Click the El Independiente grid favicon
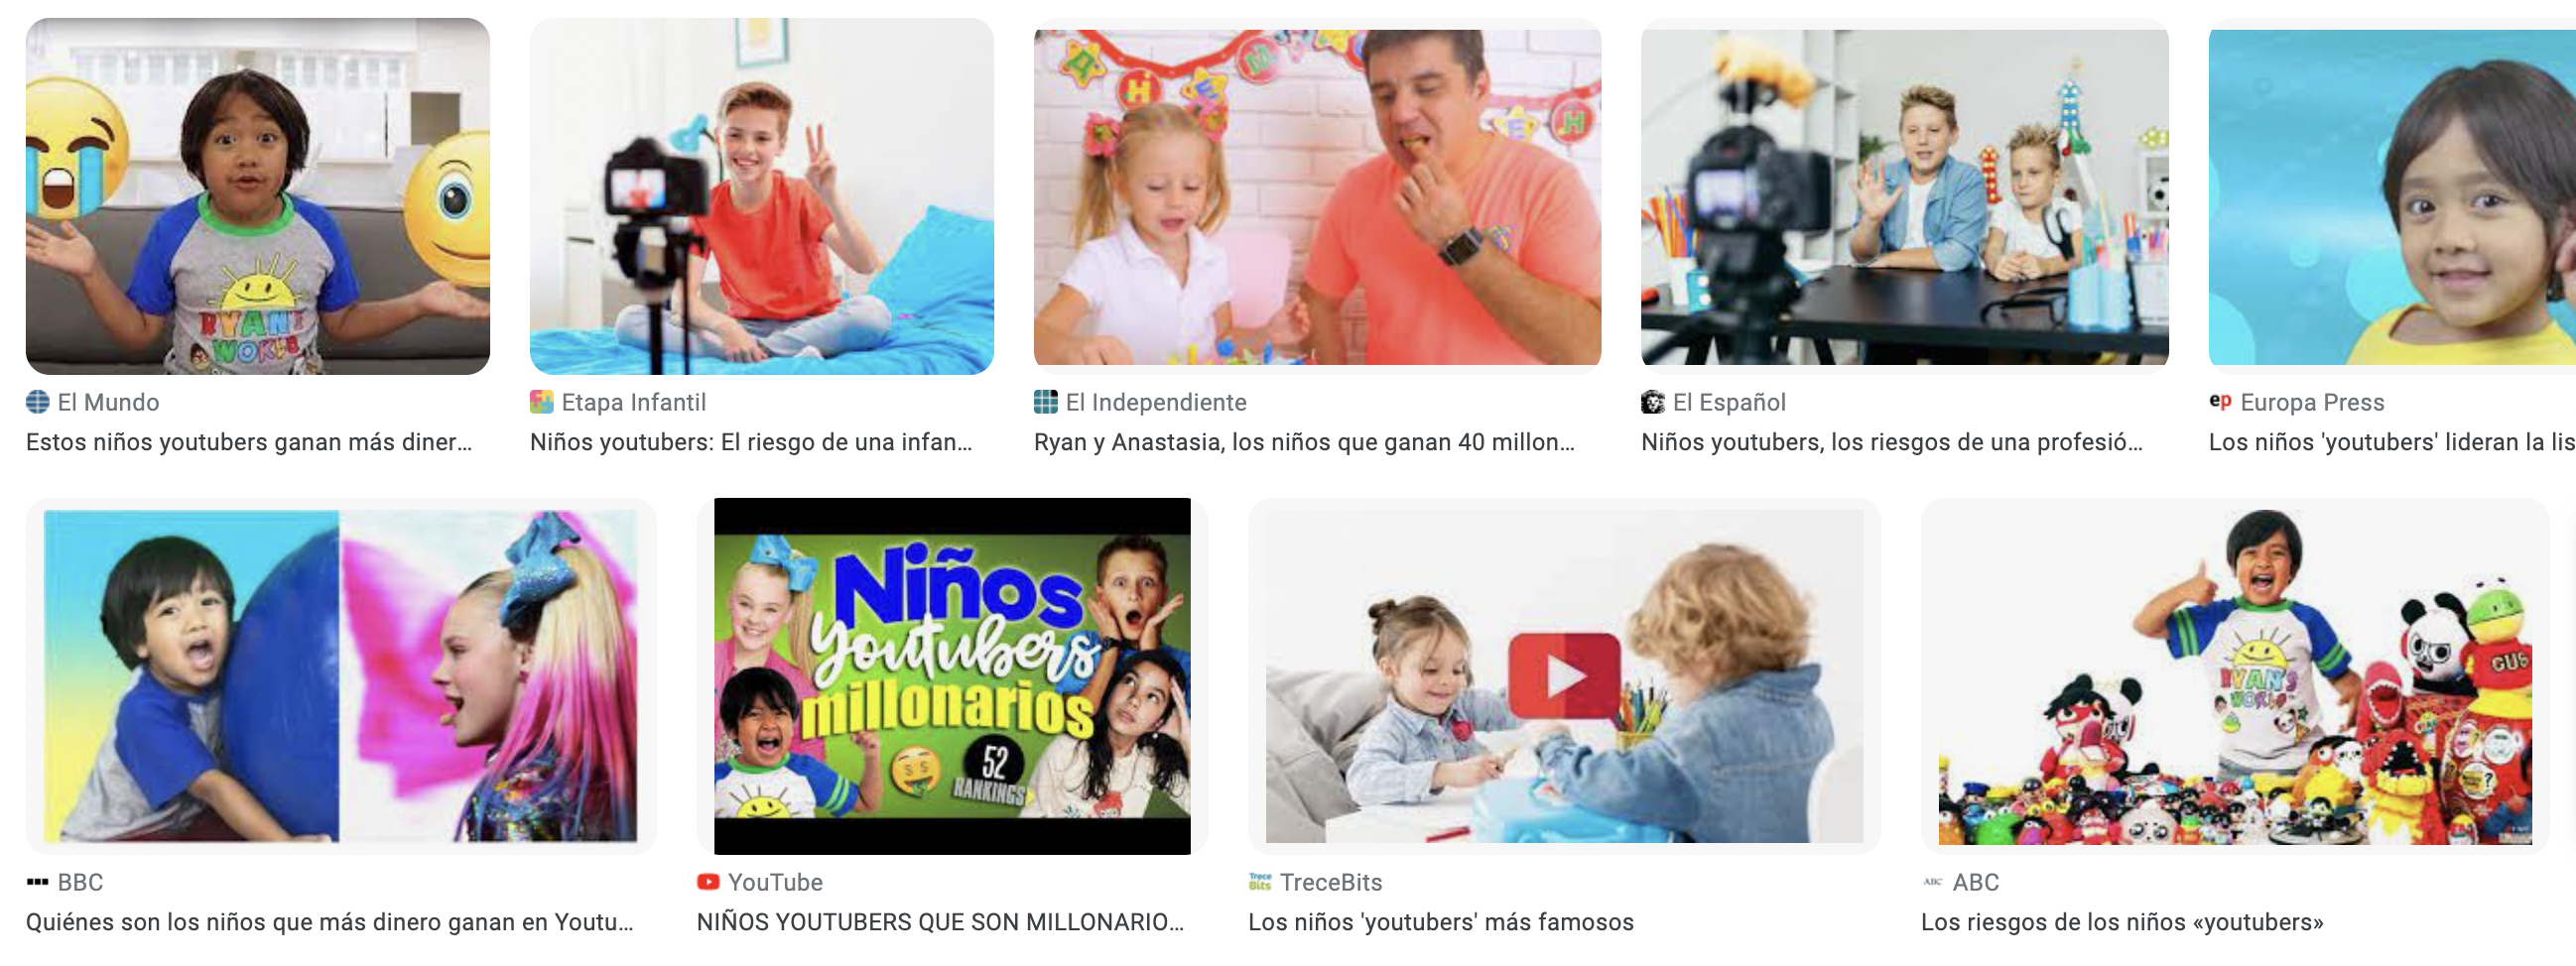 [1045, 402]
